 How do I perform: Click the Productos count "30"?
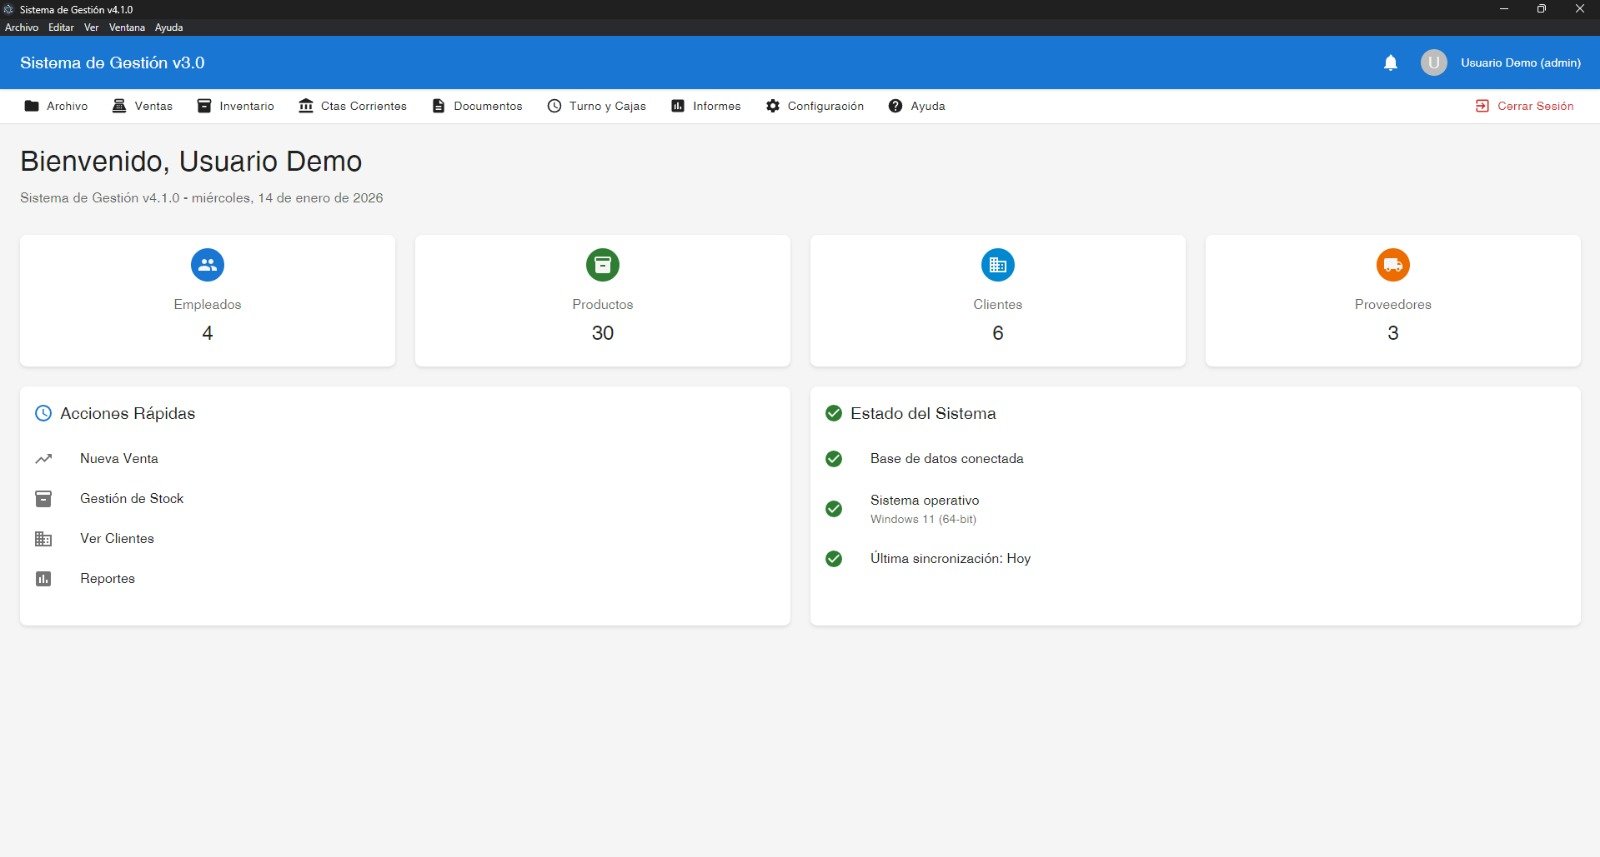click(603, 333)
